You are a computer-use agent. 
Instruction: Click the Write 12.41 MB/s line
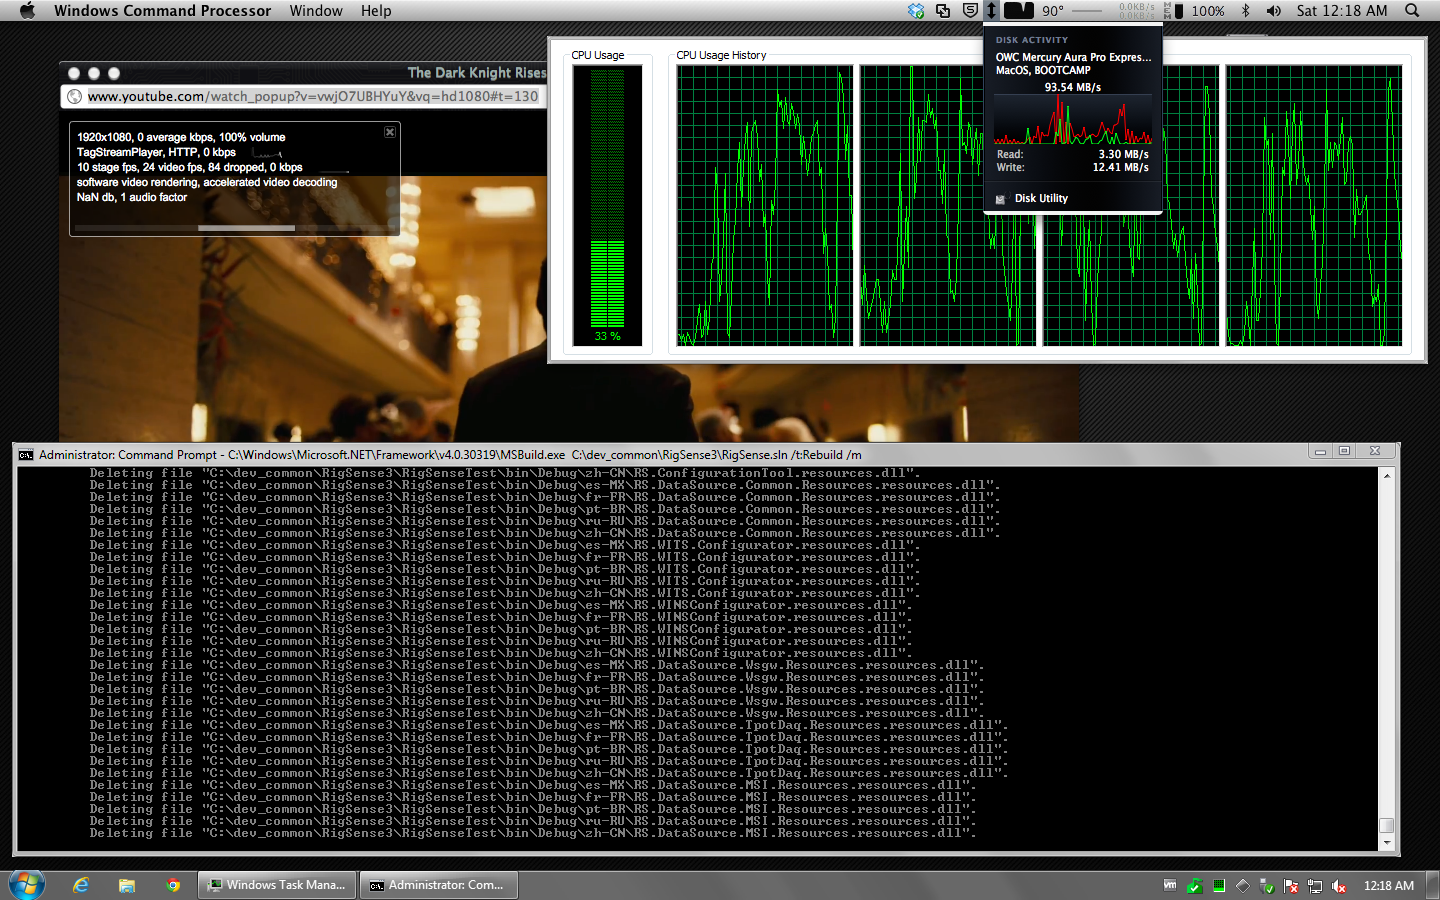click(1073, 167)
